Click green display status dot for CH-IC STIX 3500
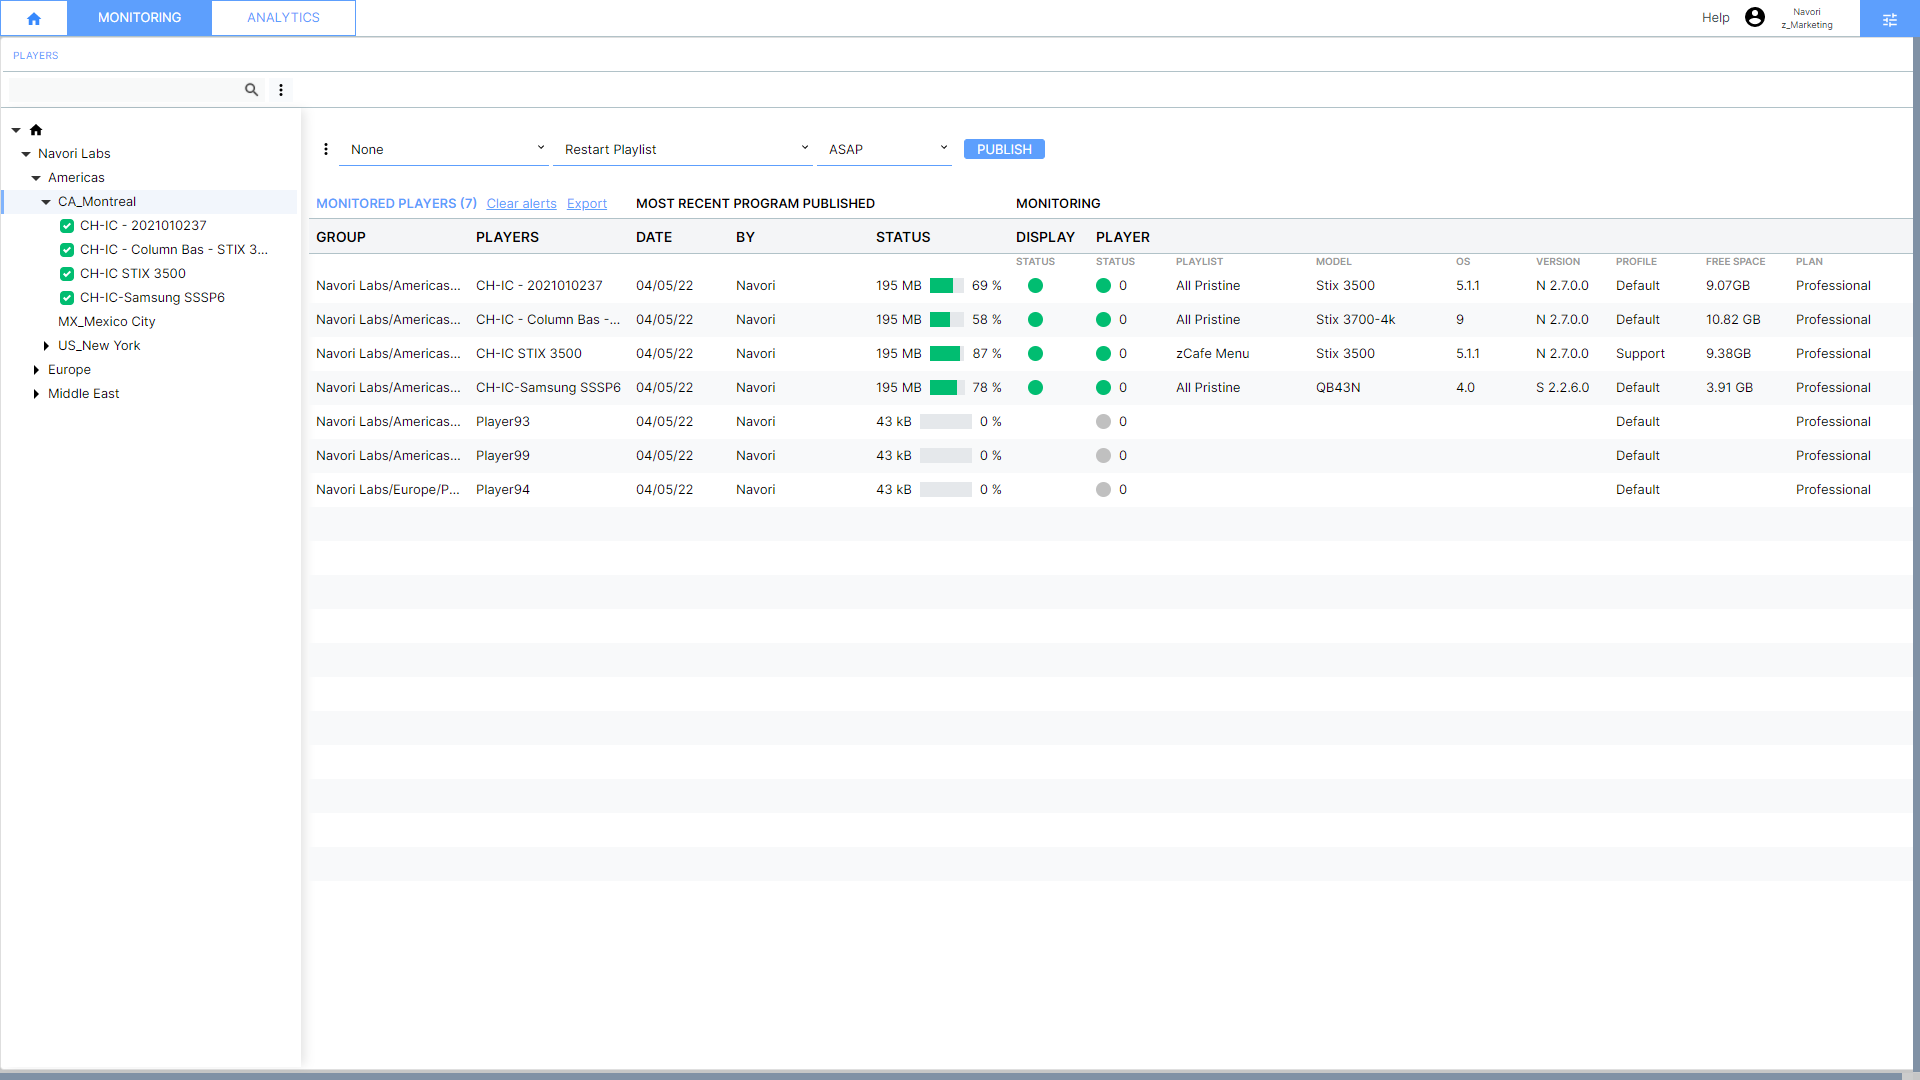Image resolution: width=1920 pixels, height=1080 pixels. point(1035,354)
